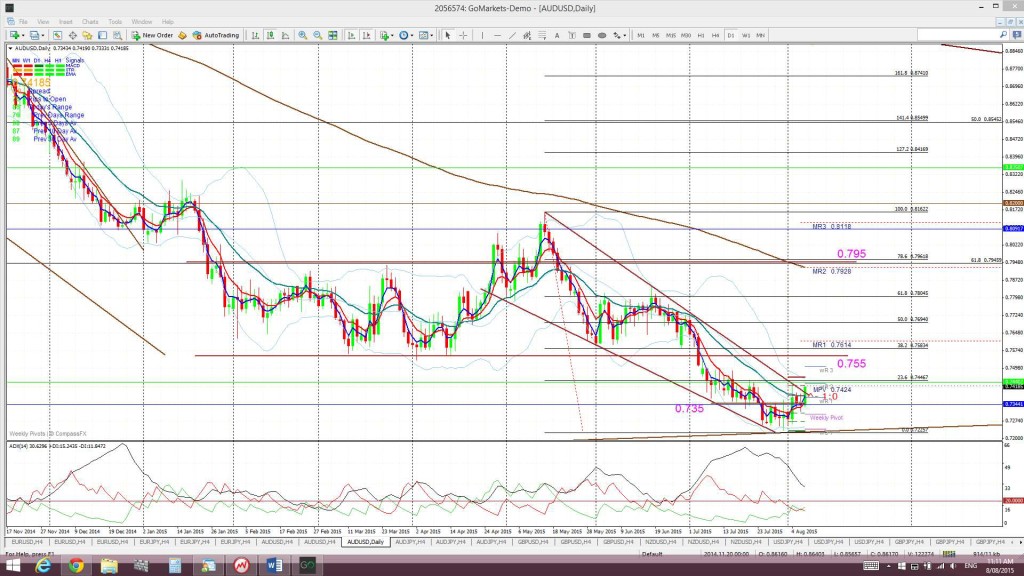Click the tile windows grid icon
This screenshot has height=576, width=1024.
pos(332,35)
